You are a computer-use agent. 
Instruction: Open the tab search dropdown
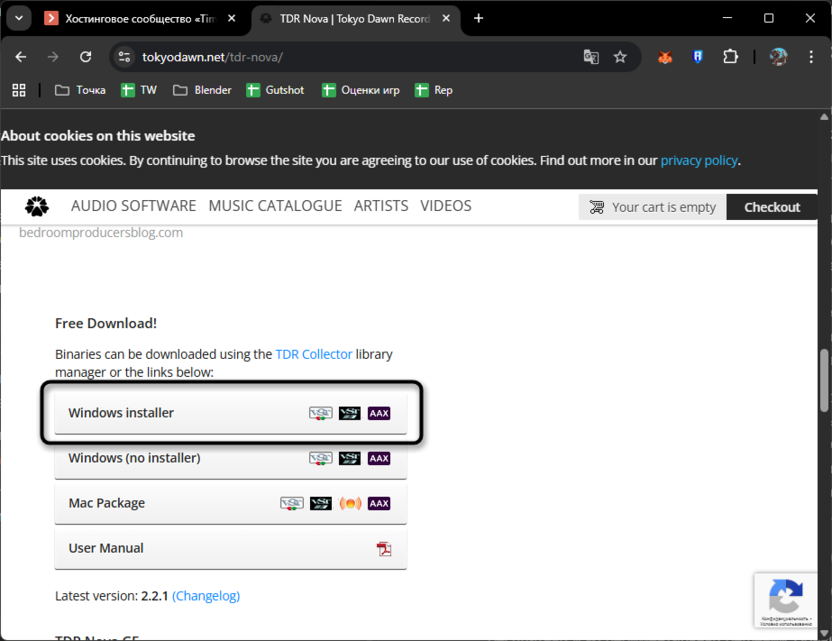pyautogui.click(x=19, y=19)
